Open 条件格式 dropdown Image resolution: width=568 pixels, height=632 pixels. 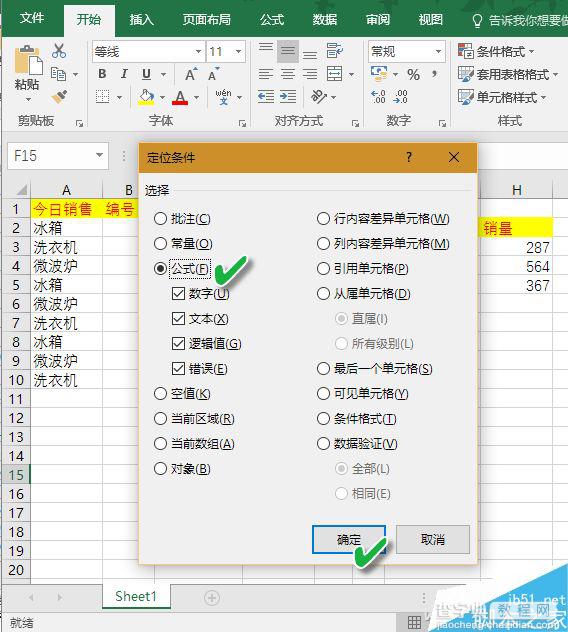(496, 52)
